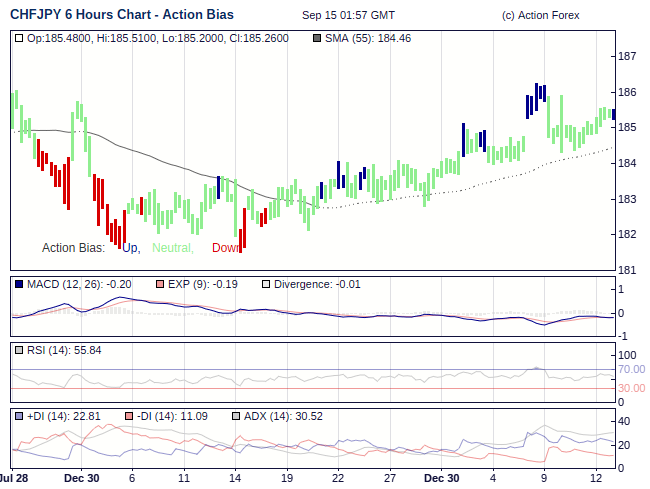
Task: Click the EXP (9) pink legend square
Action: (x=160, y=284)
